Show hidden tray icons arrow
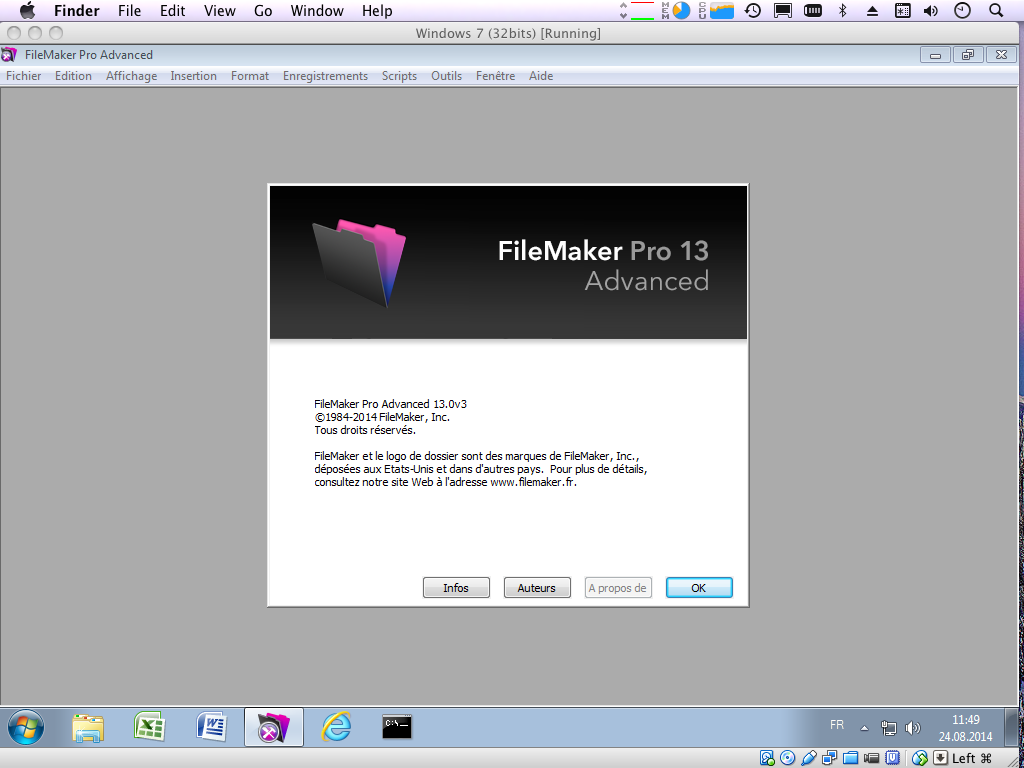 point(864,728)
